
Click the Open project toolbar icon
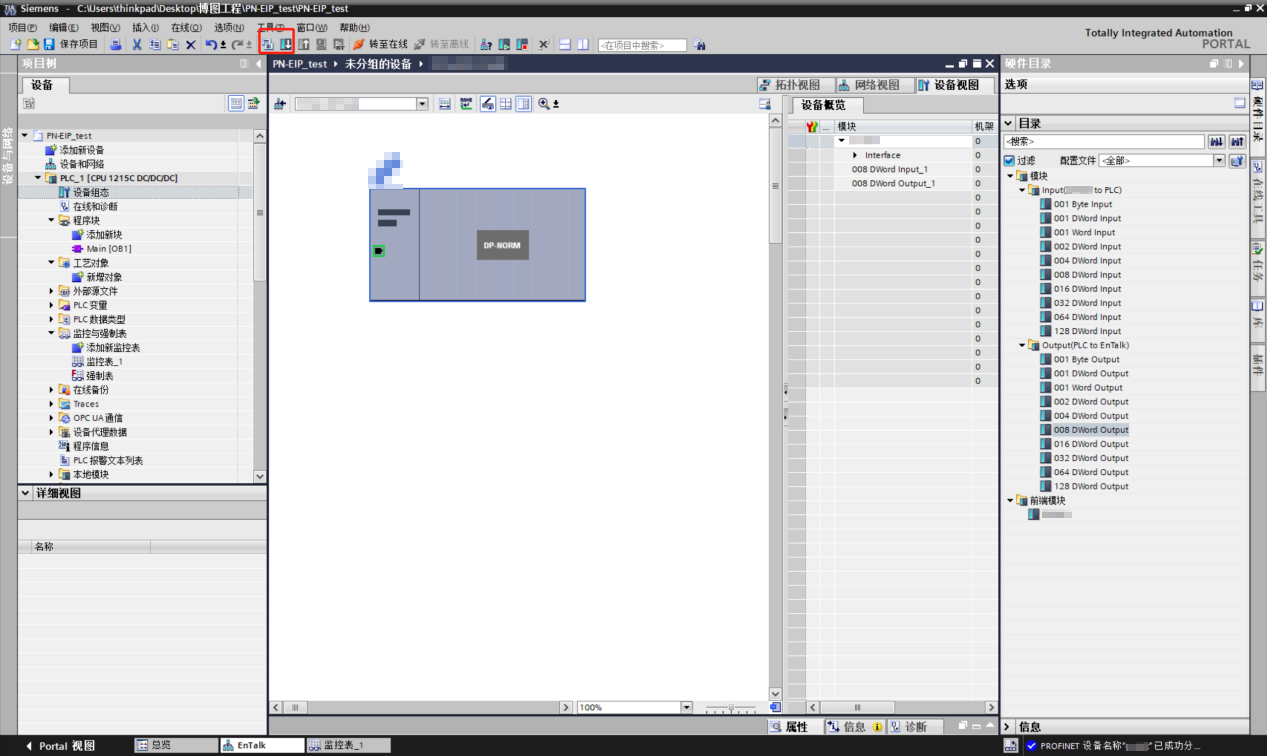[x=32, y=45]
